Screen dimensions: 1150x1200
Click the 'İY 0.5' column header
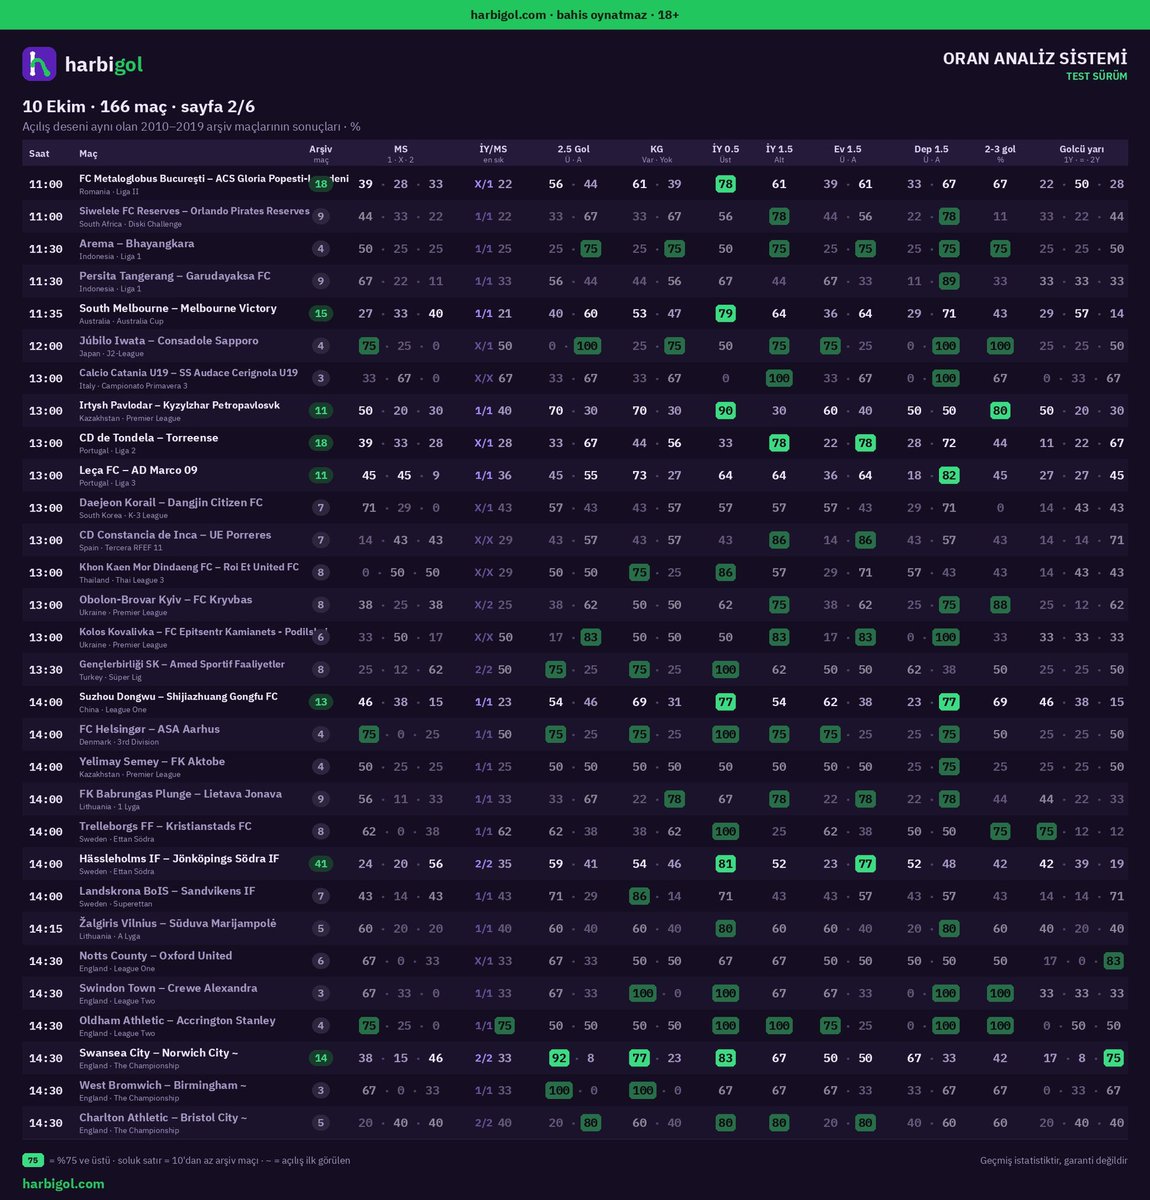(725, 149)
